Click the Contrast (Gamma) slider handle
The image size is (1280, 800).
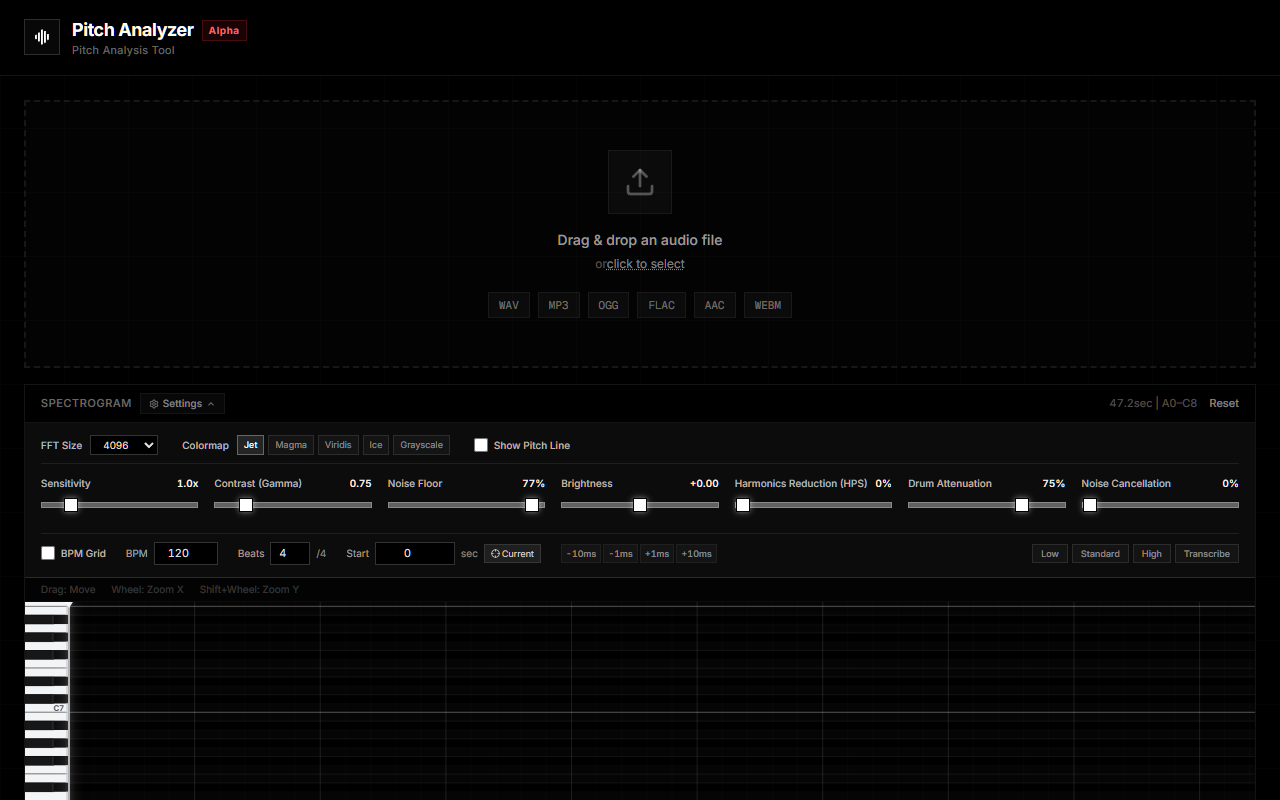pyautogui.click(x=246, y=505)
